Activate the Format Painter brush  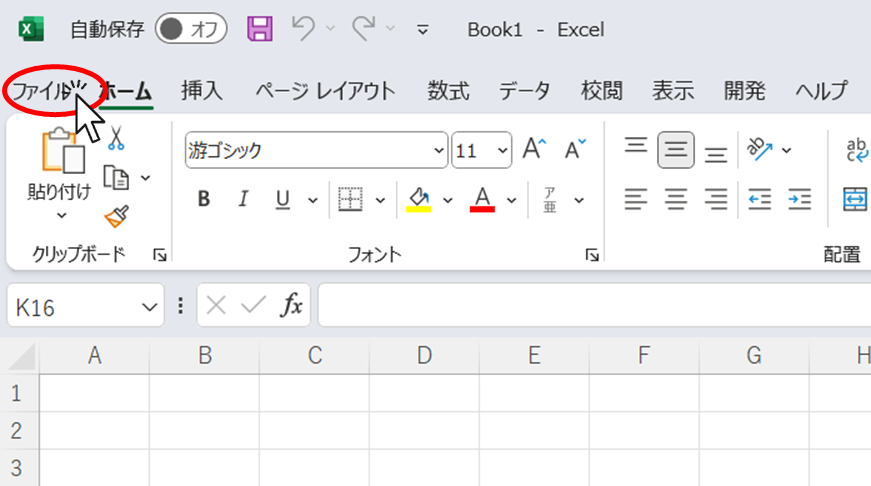coord(117,217)
